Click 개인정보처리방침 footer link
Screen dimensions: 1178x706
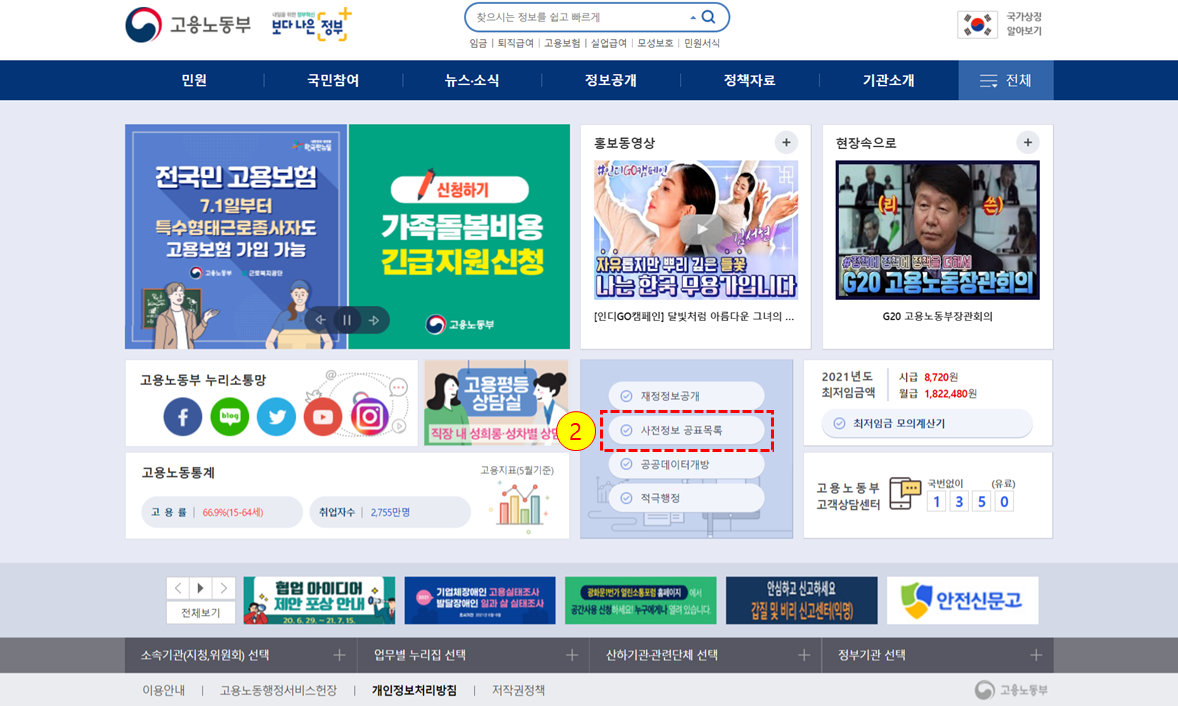(414, 690)
